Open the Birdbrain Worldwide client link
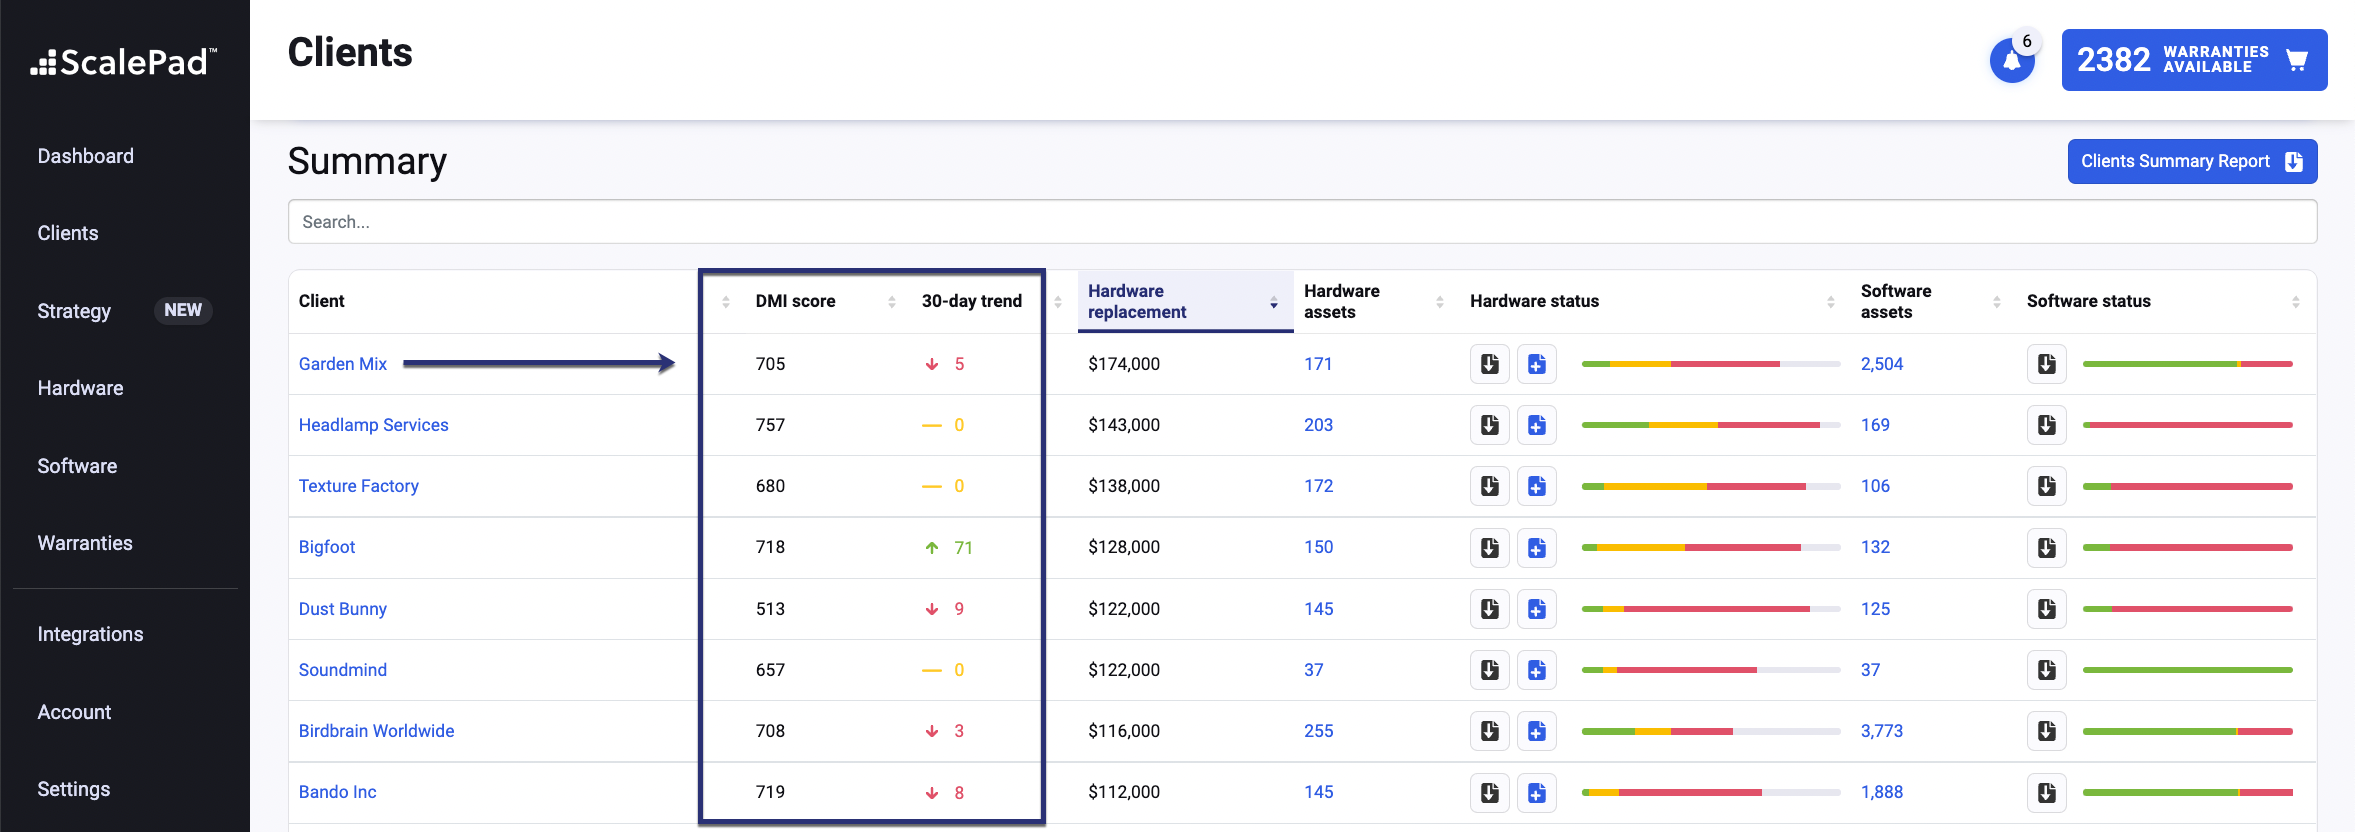The image size is (2355, 832). 376,731
